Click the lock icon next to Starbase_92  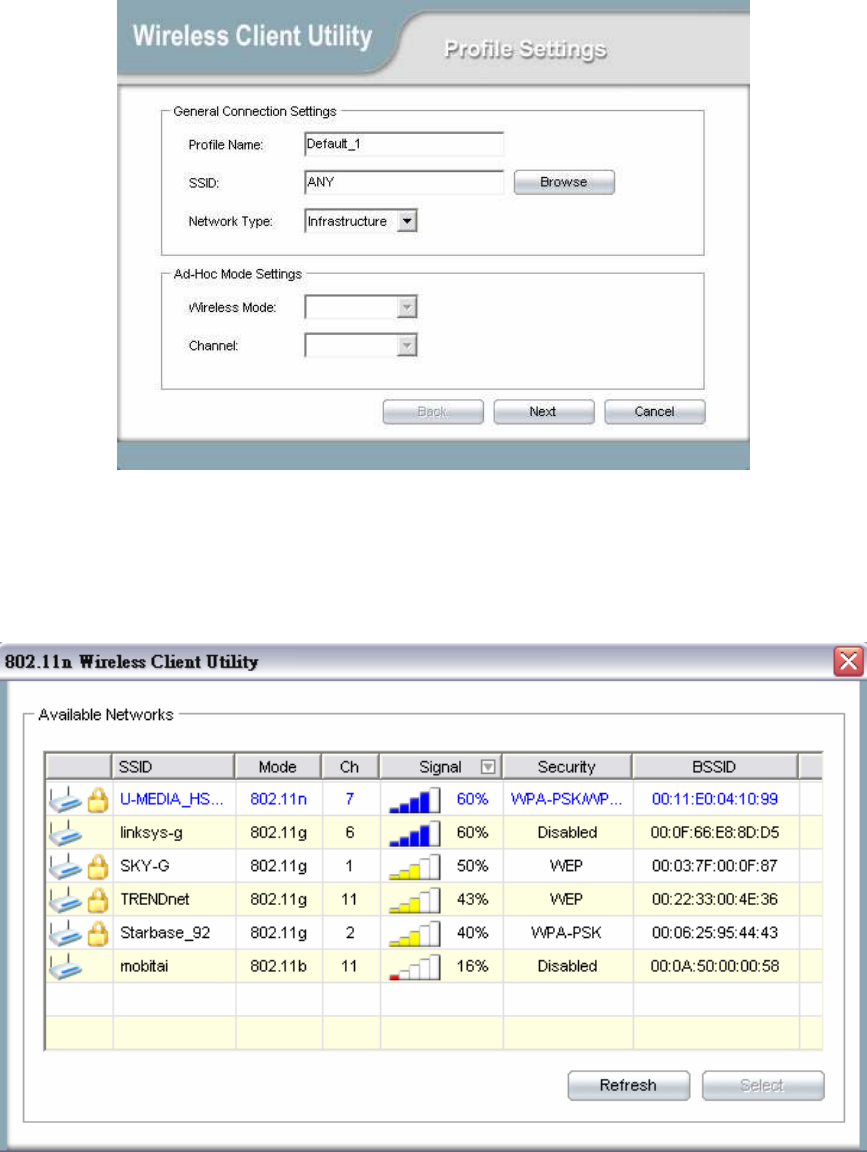coord(98,934)
